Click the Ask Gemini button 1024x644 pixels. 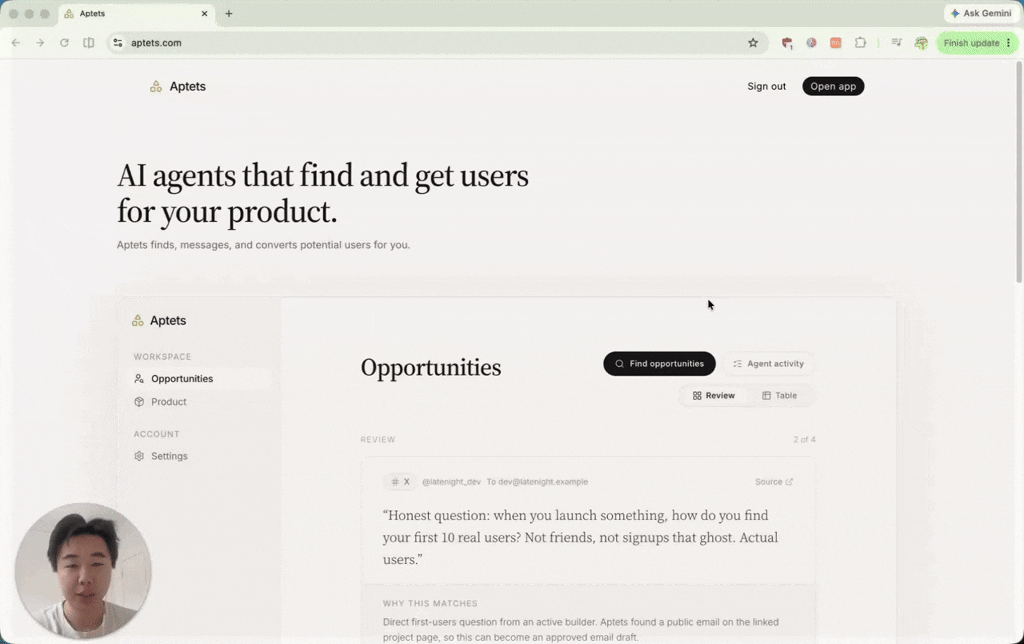[x=982, y=13]
